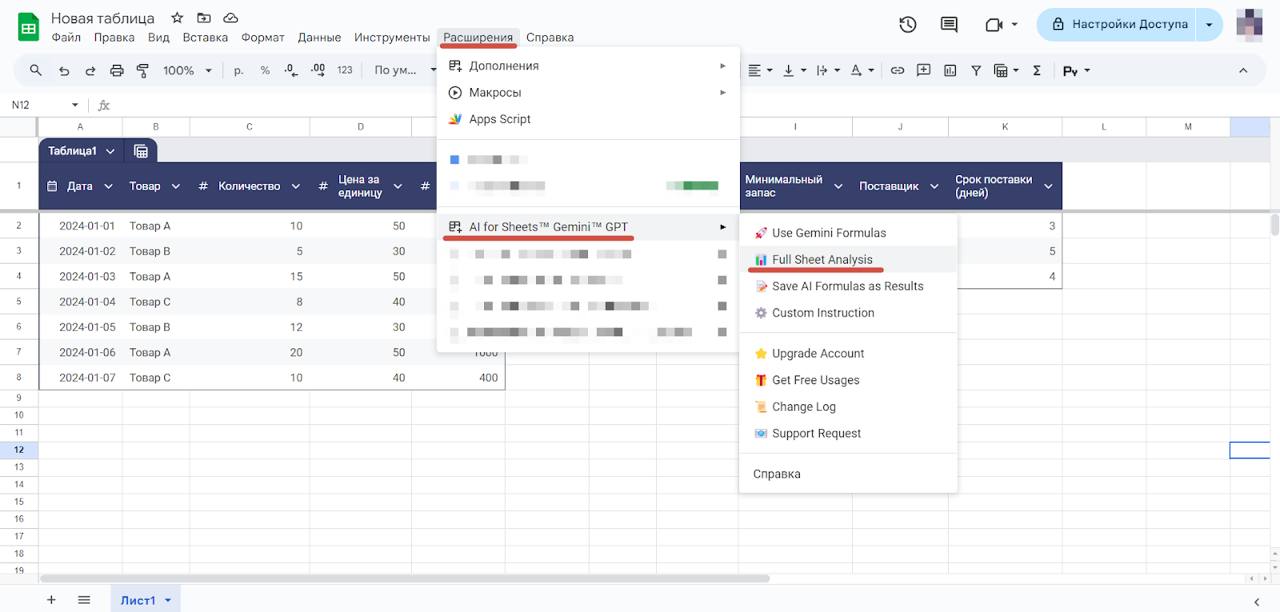The width and height of the screenshot is (1280, 612).
Task: Open the Справка menu in the menu bar
Action: click(550, 37)
